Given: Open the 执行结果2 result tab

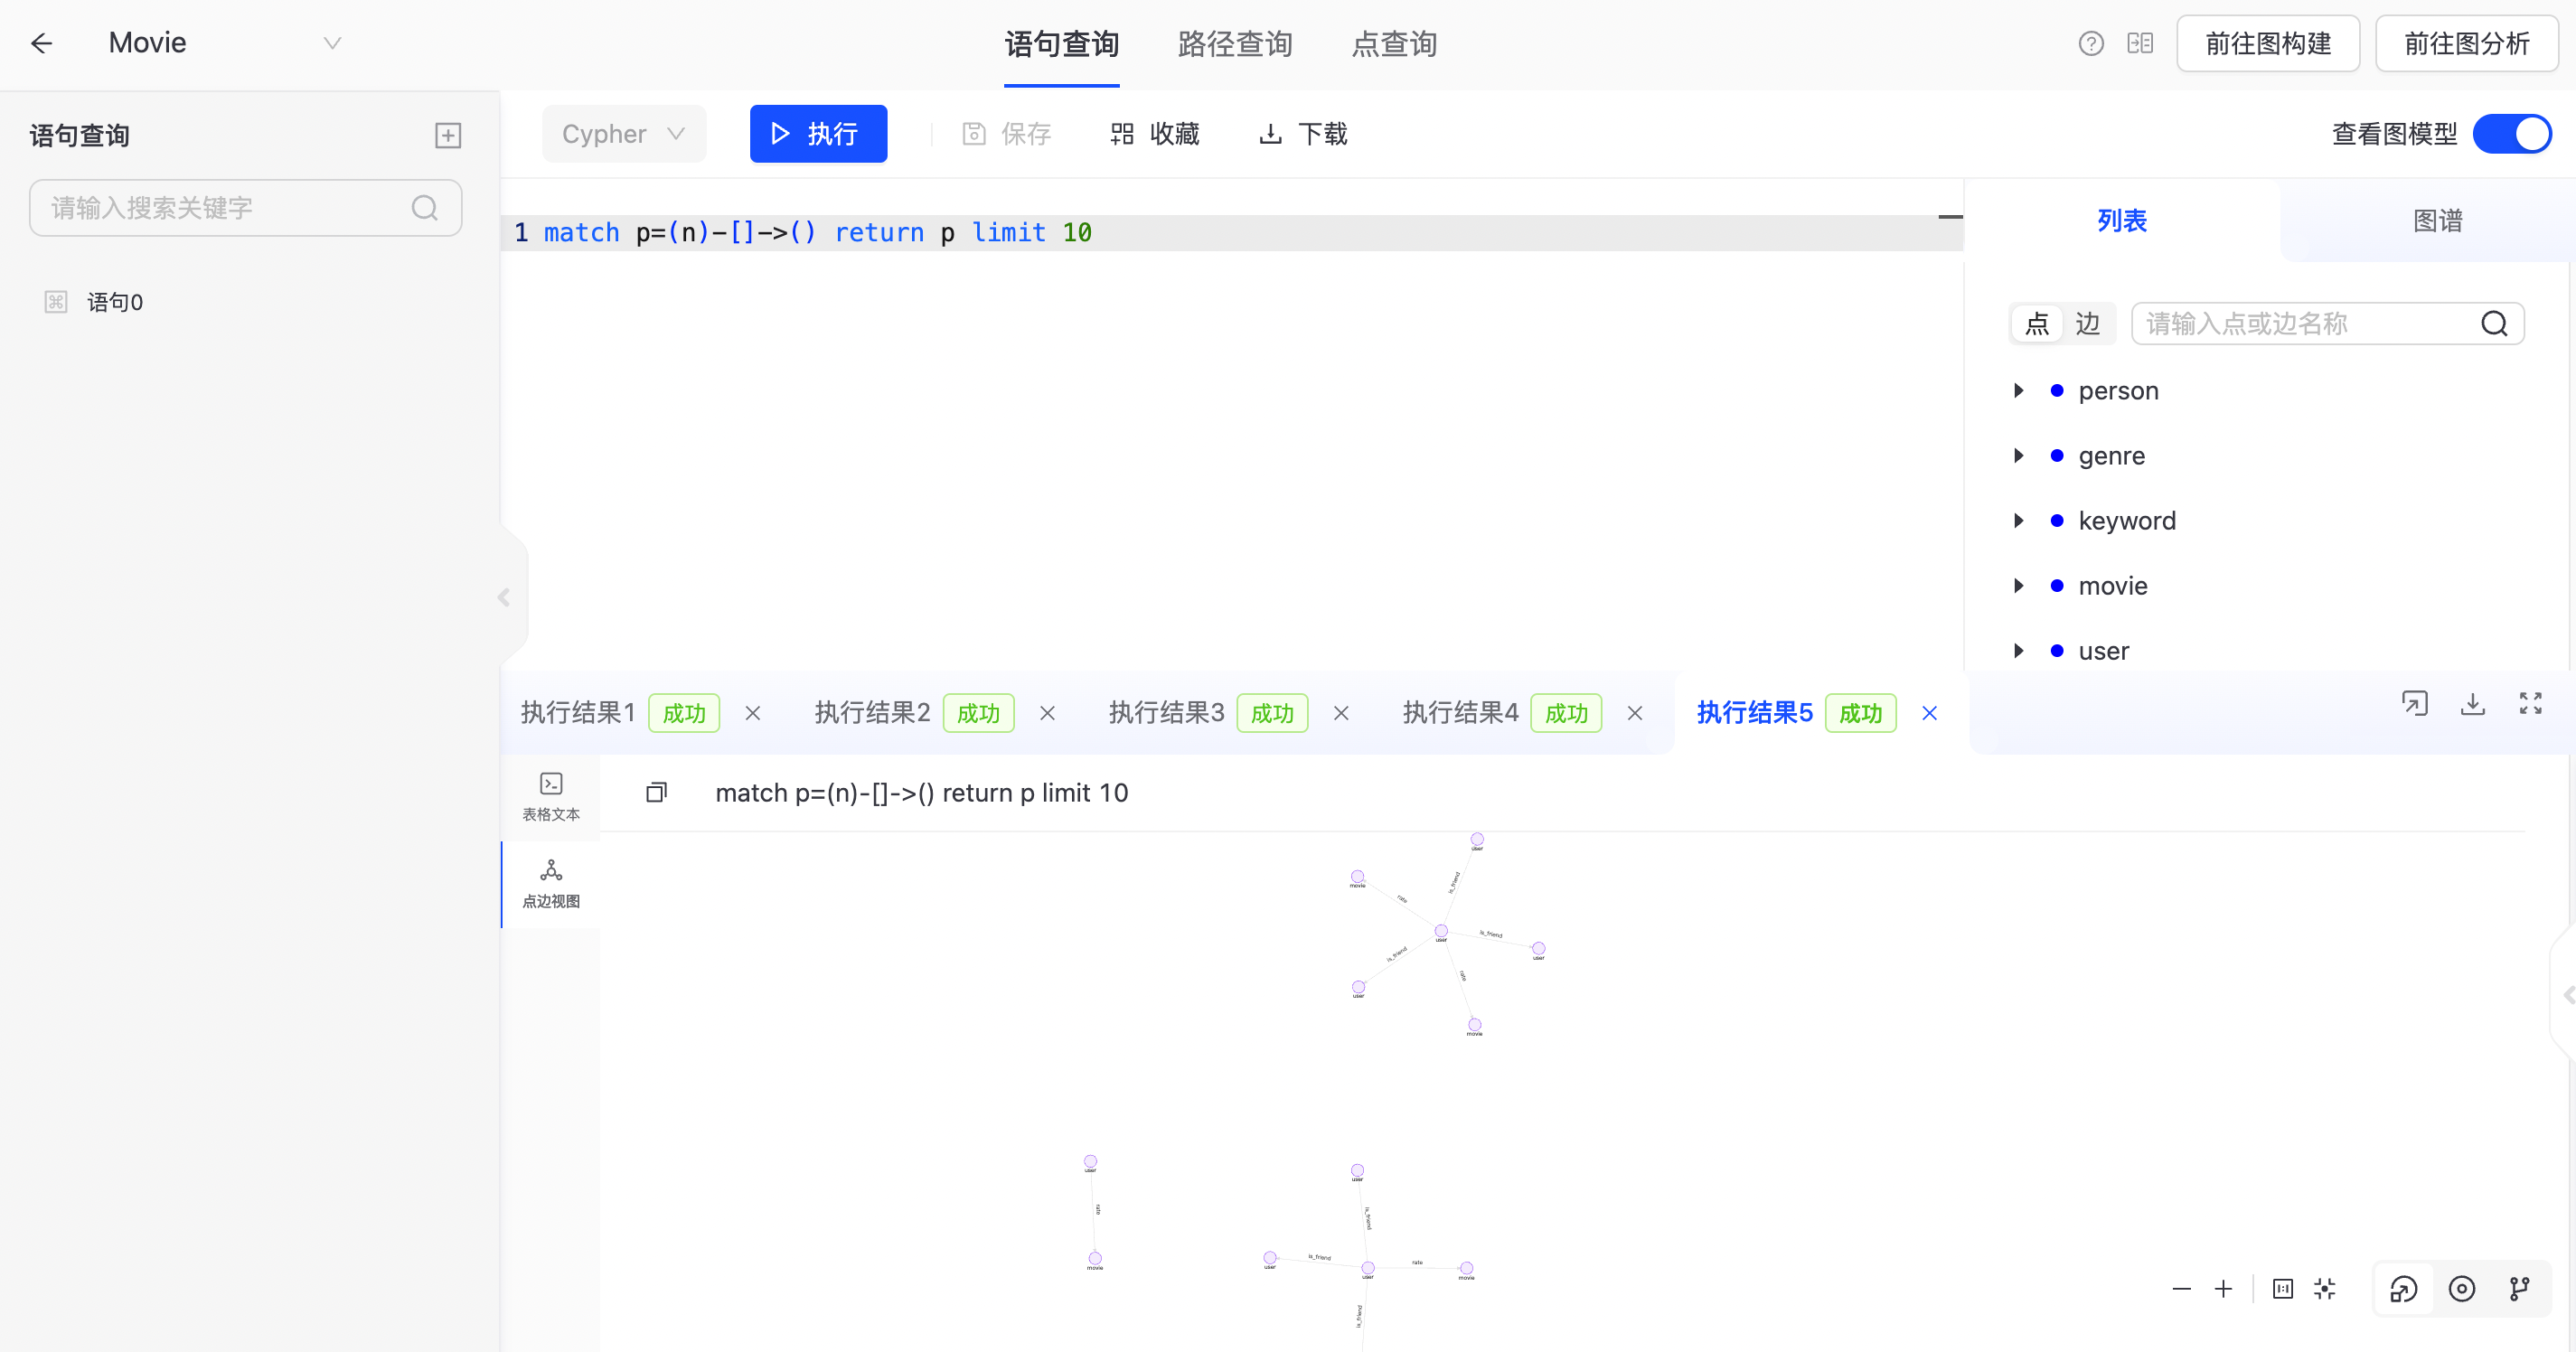Looking at the screenshot, I should [872, 712].
